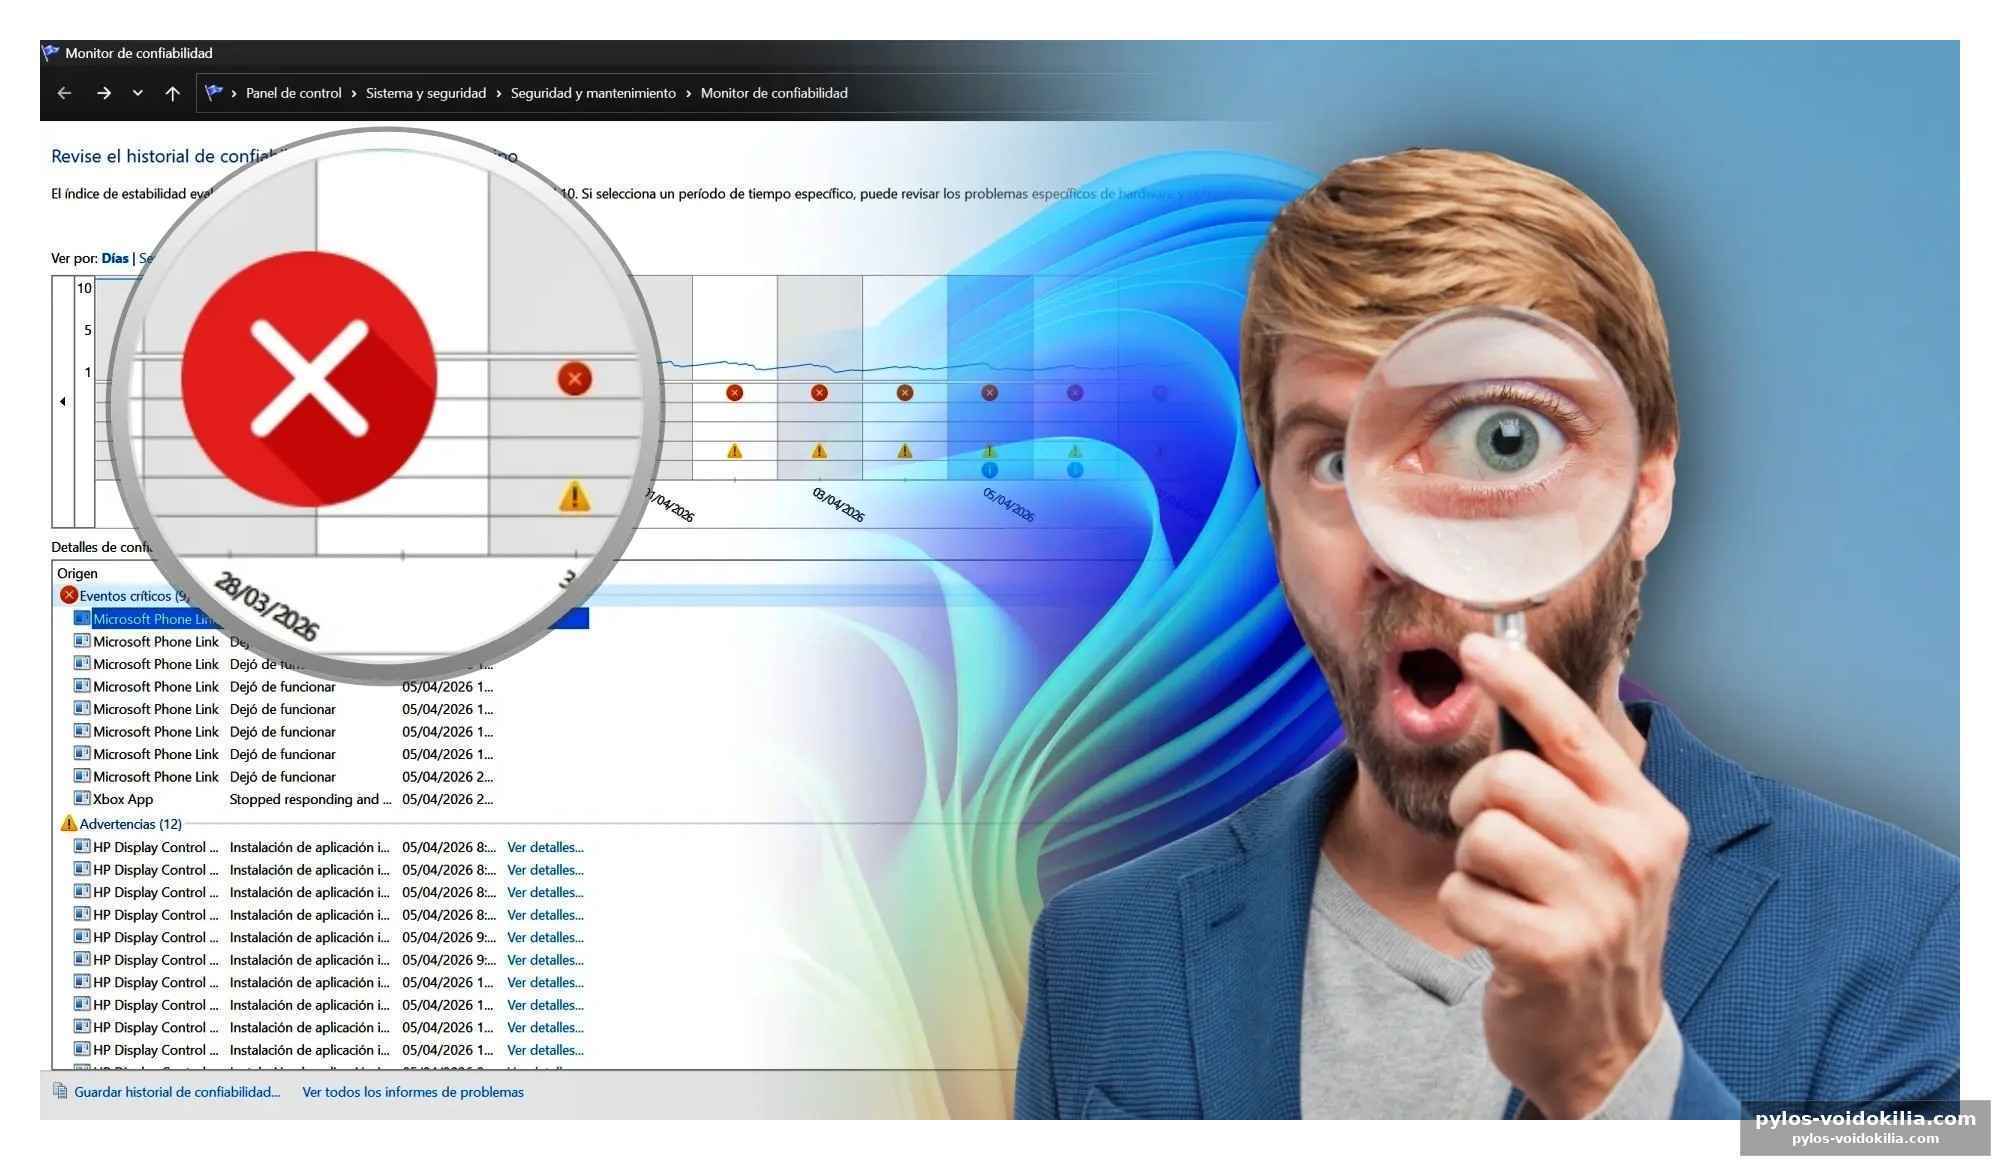Select the first HP Display Control row
Screen dimensions: 2000x1160
329,847
